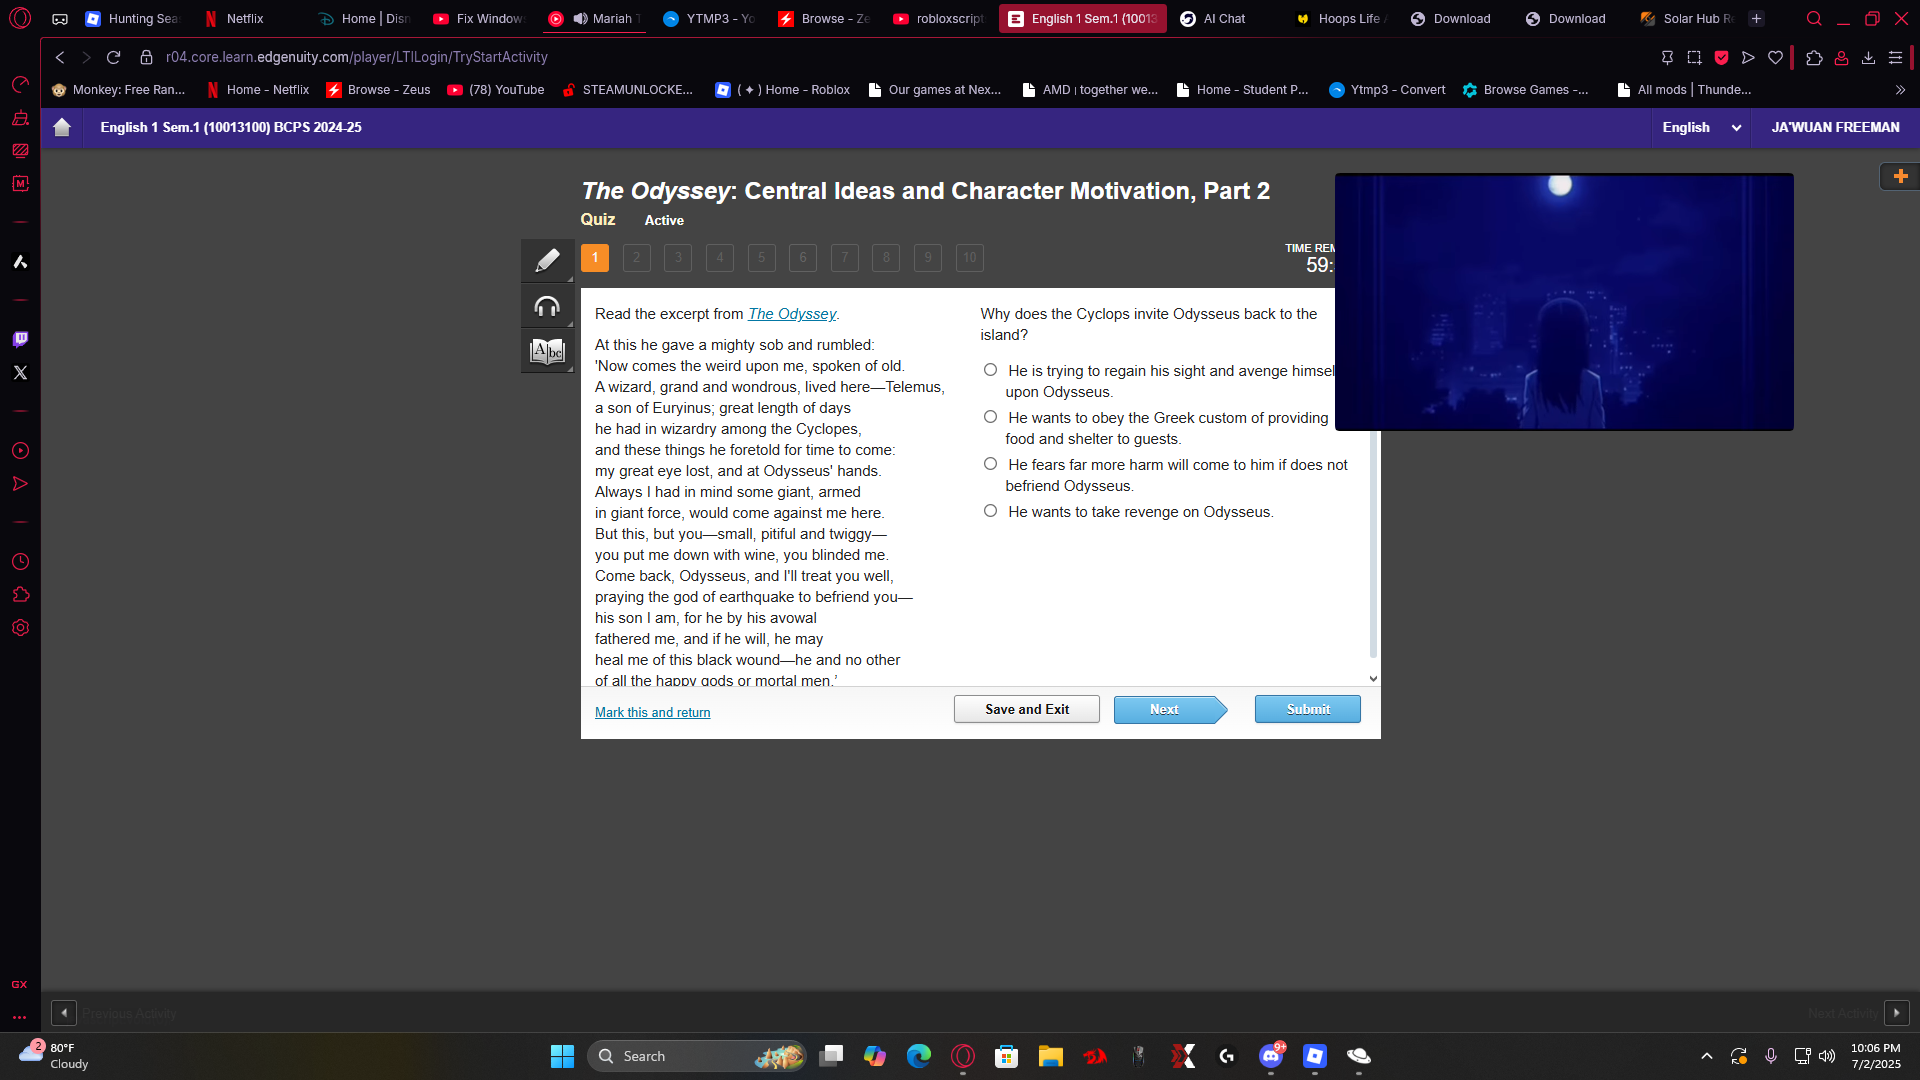This screenshot has height=1080, width=1920.
Task: Switch to the AI Chat browser tab
Action: (1224, 18)
